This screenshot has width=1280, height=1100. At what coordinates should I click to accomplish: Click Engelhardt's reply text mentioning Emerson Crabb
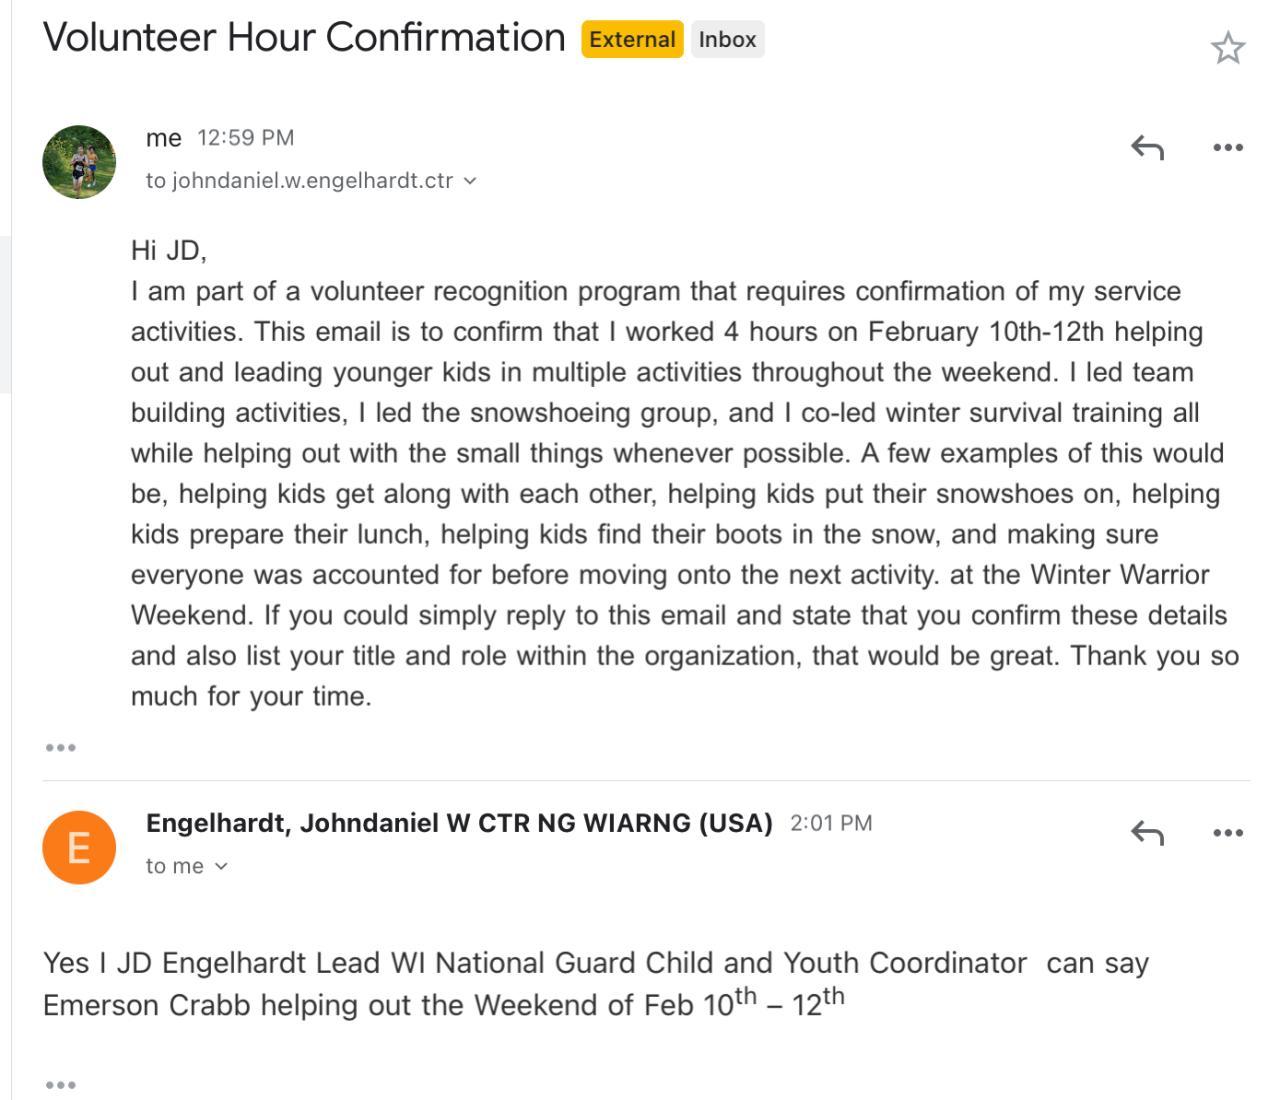tap(595, 983)
